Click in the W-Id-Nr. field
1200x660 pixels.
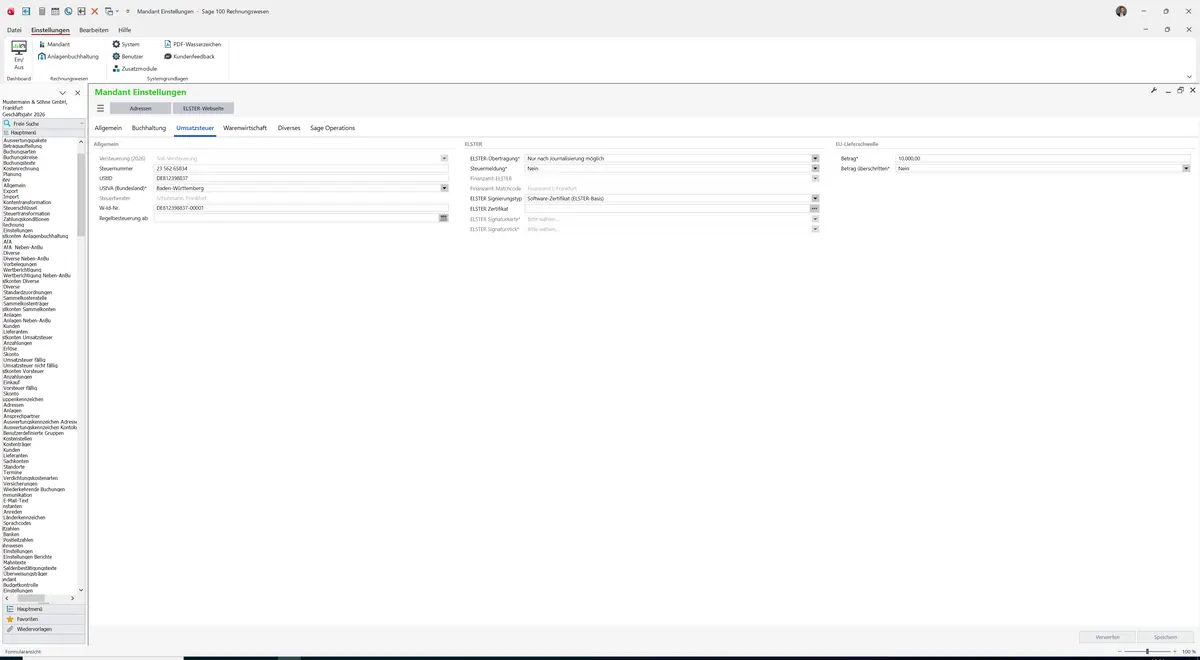[x=301, y=208]
